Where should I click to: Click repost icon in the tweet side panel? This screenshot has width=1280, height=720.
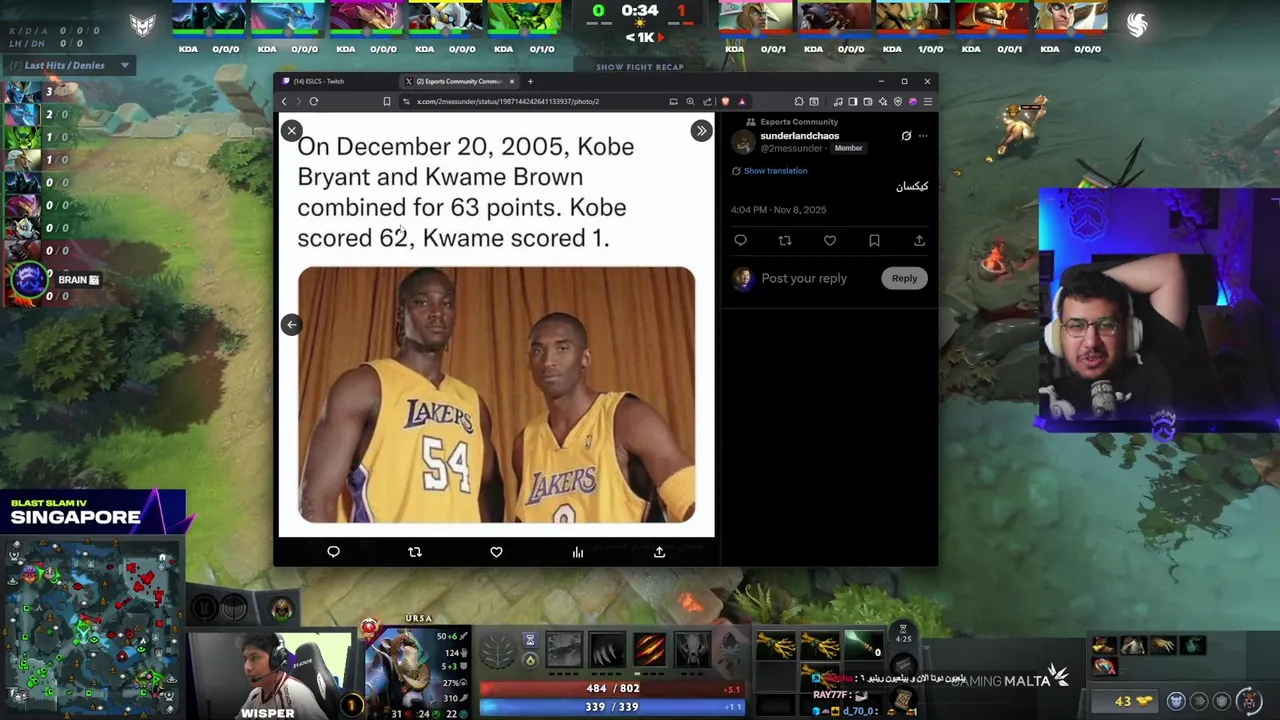[x=785, y=241]
